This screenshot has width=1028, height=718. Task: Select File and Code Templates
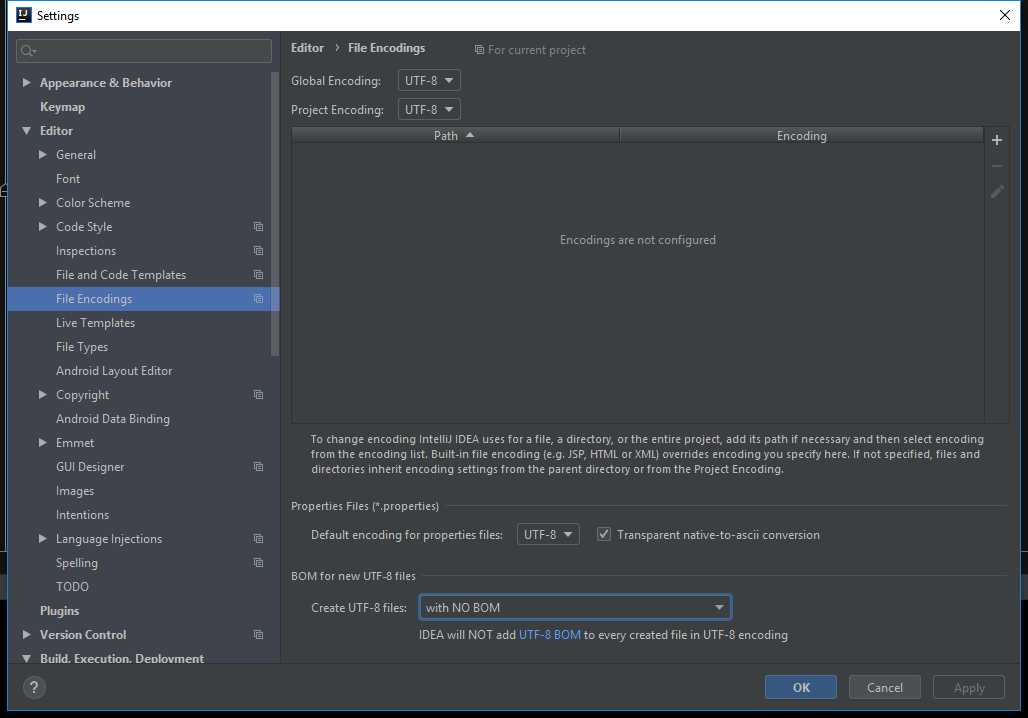121,274
